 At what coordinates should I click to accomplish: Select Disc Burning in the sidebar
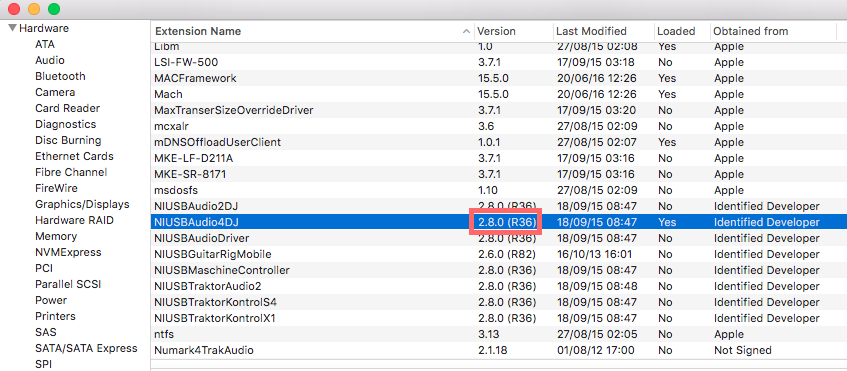pos(68,140)
